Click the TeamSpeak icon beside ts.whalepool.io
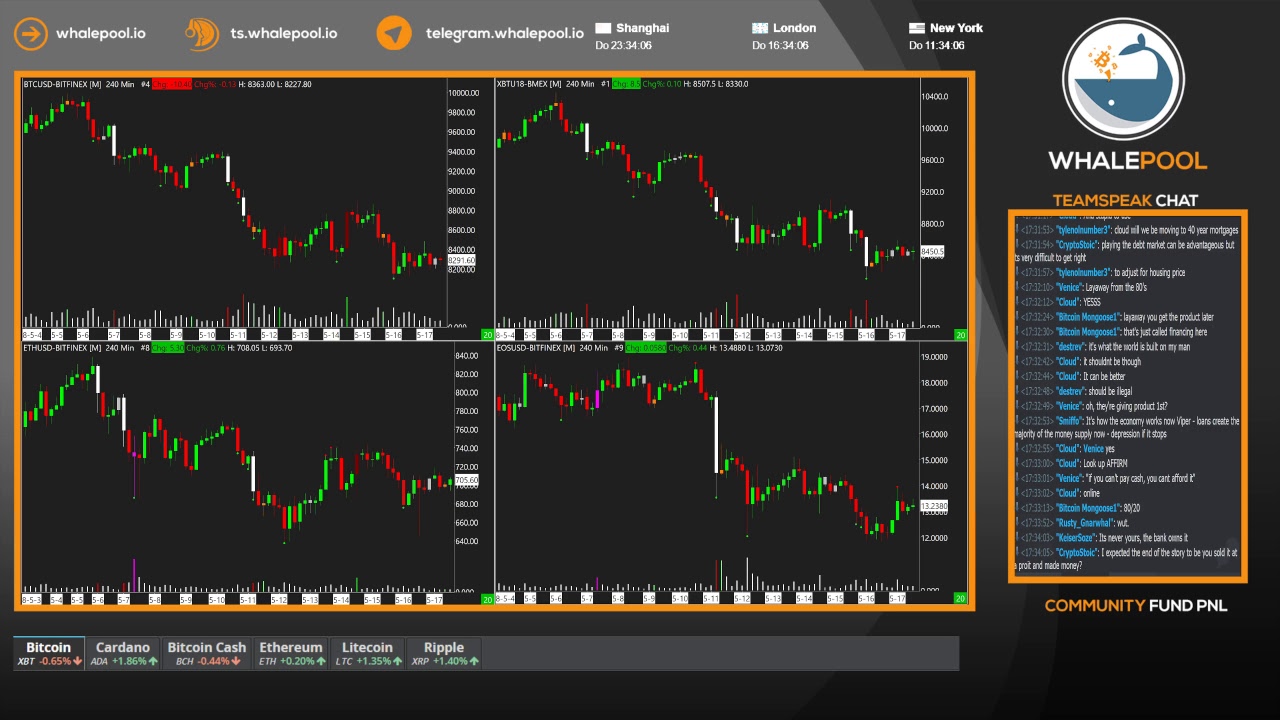Viewport: 1280px width, 720px height. click(202, 33)
